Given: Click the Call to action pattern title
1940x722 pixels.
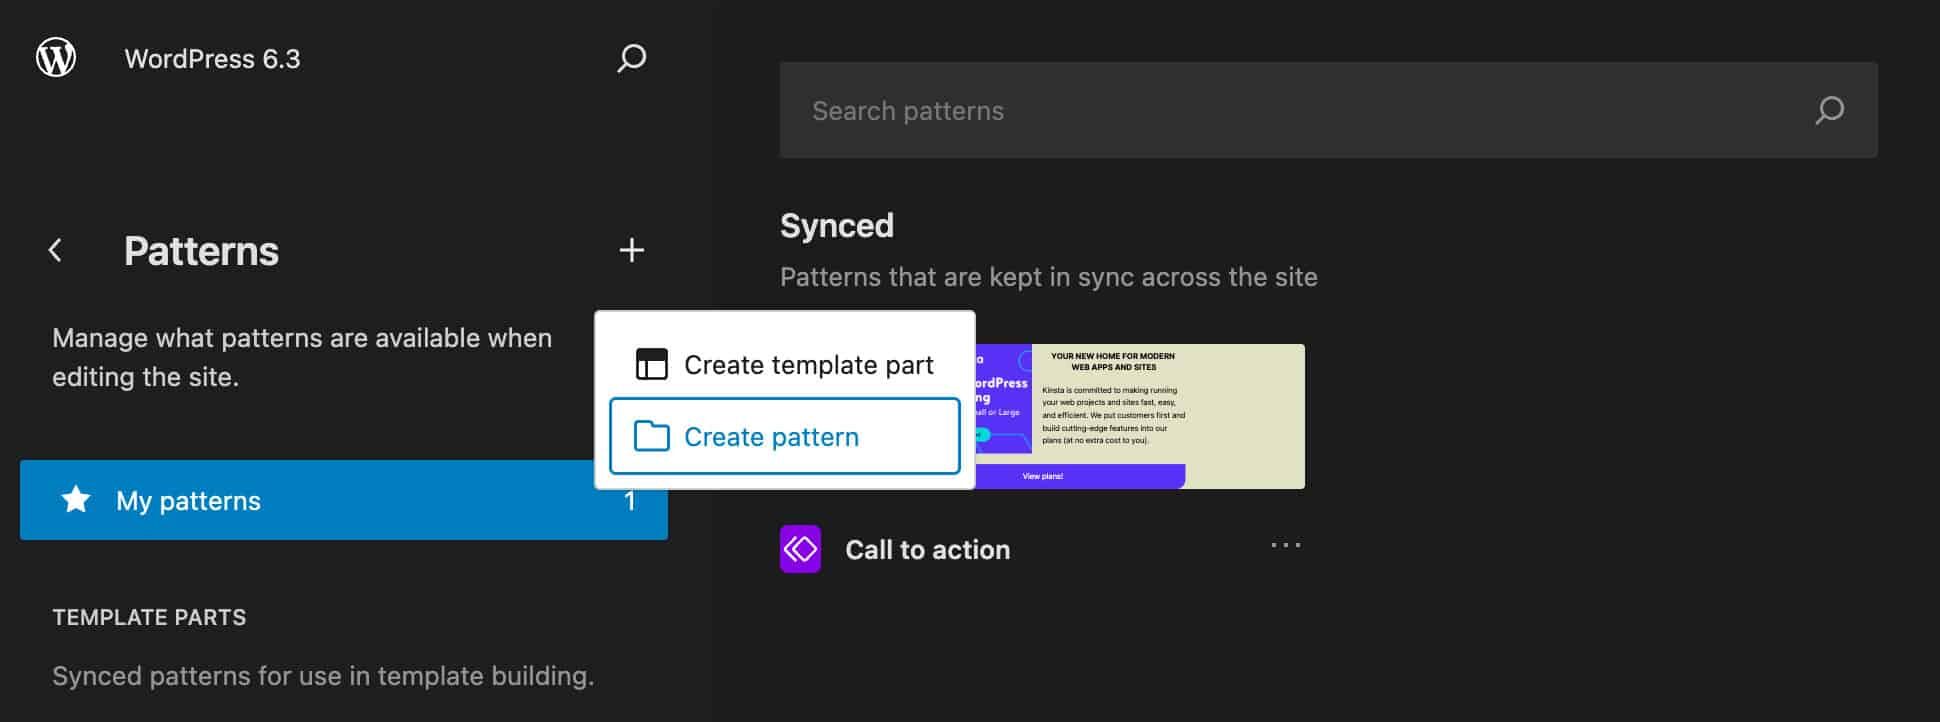Looking at the screenshot, I should tap(927, 550).
